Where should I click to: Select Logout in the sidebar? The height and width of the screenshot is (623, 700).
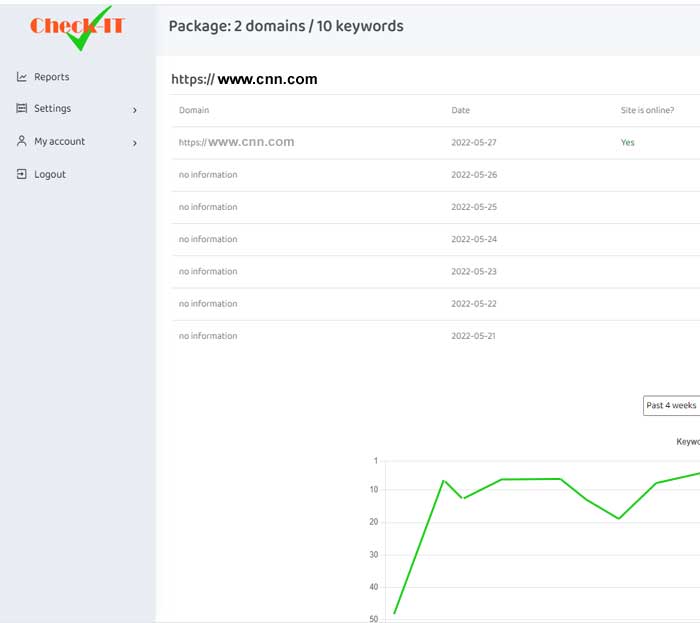point(50,174)
